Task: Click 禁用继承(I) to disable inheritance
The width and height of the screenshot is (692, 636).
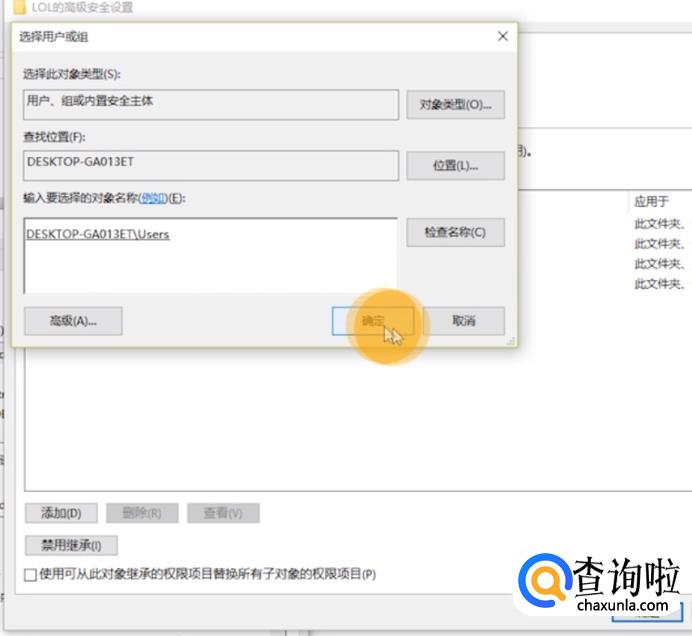Action: pos(71,546)
